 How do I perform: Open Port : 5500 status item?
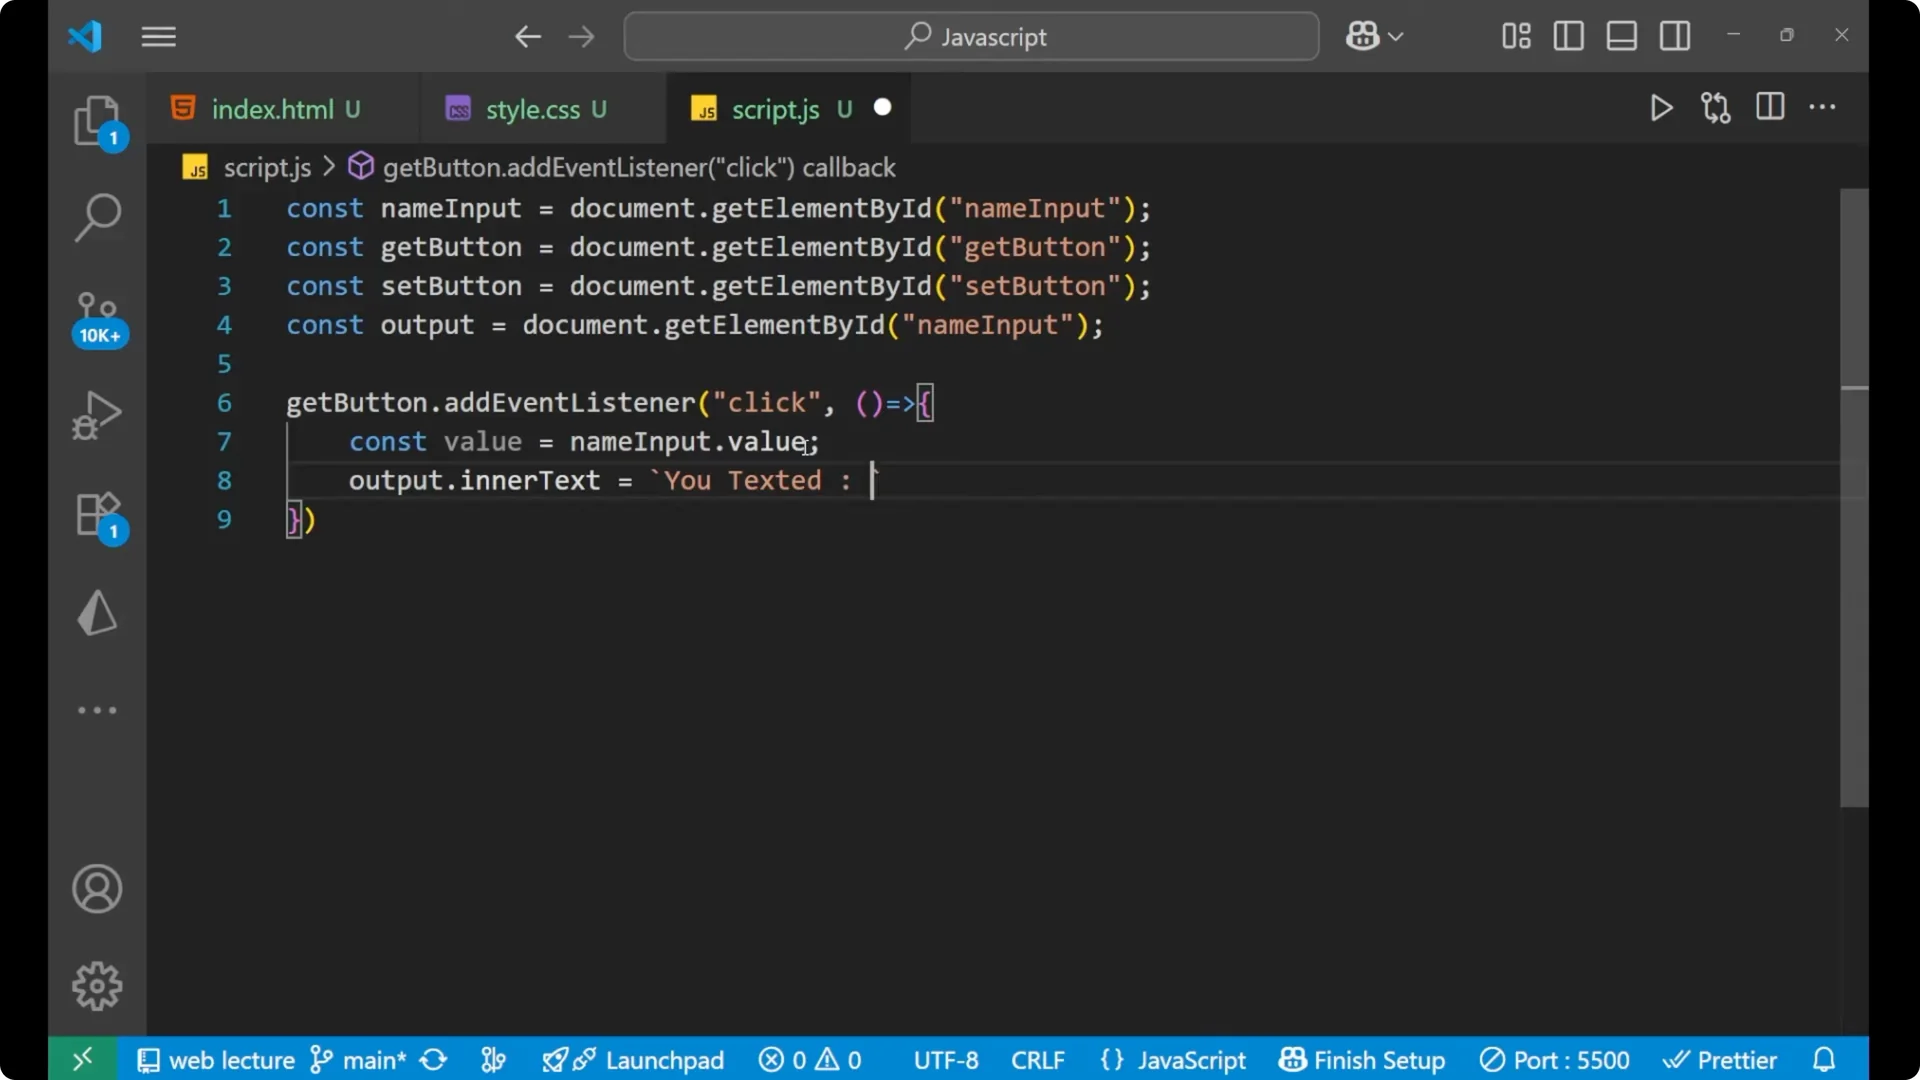coord(1555,1059)
